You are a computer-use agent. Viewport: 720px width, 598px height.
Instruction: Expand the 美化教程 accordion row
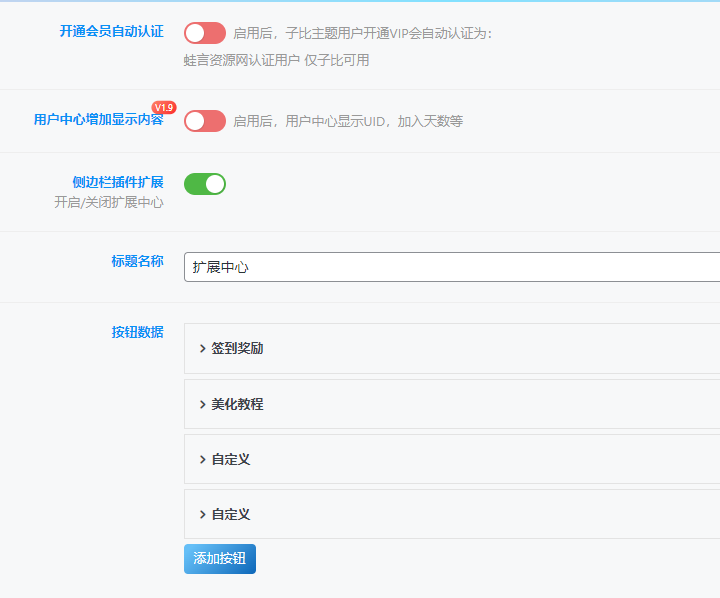click(450, 404)
